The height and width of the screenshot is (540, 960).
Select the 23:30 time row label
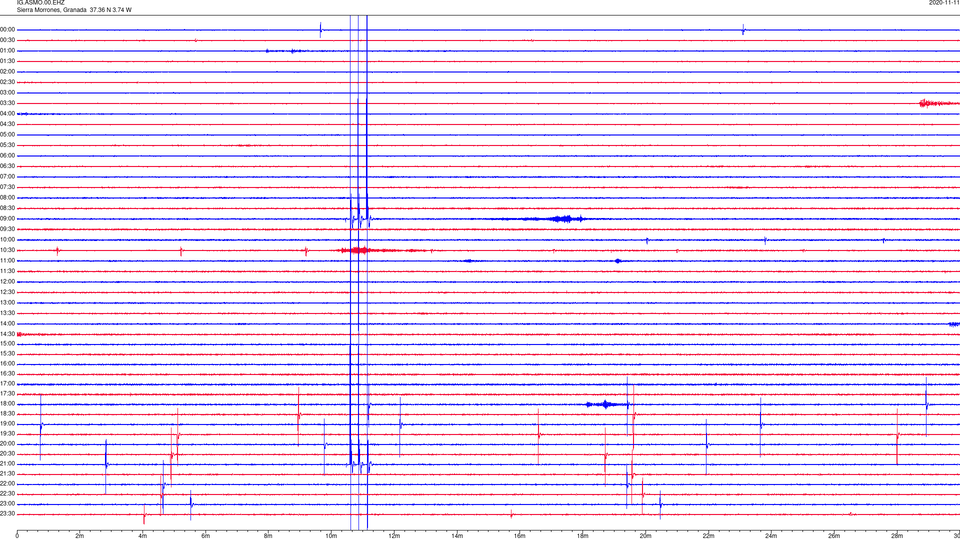click(8, 514)
